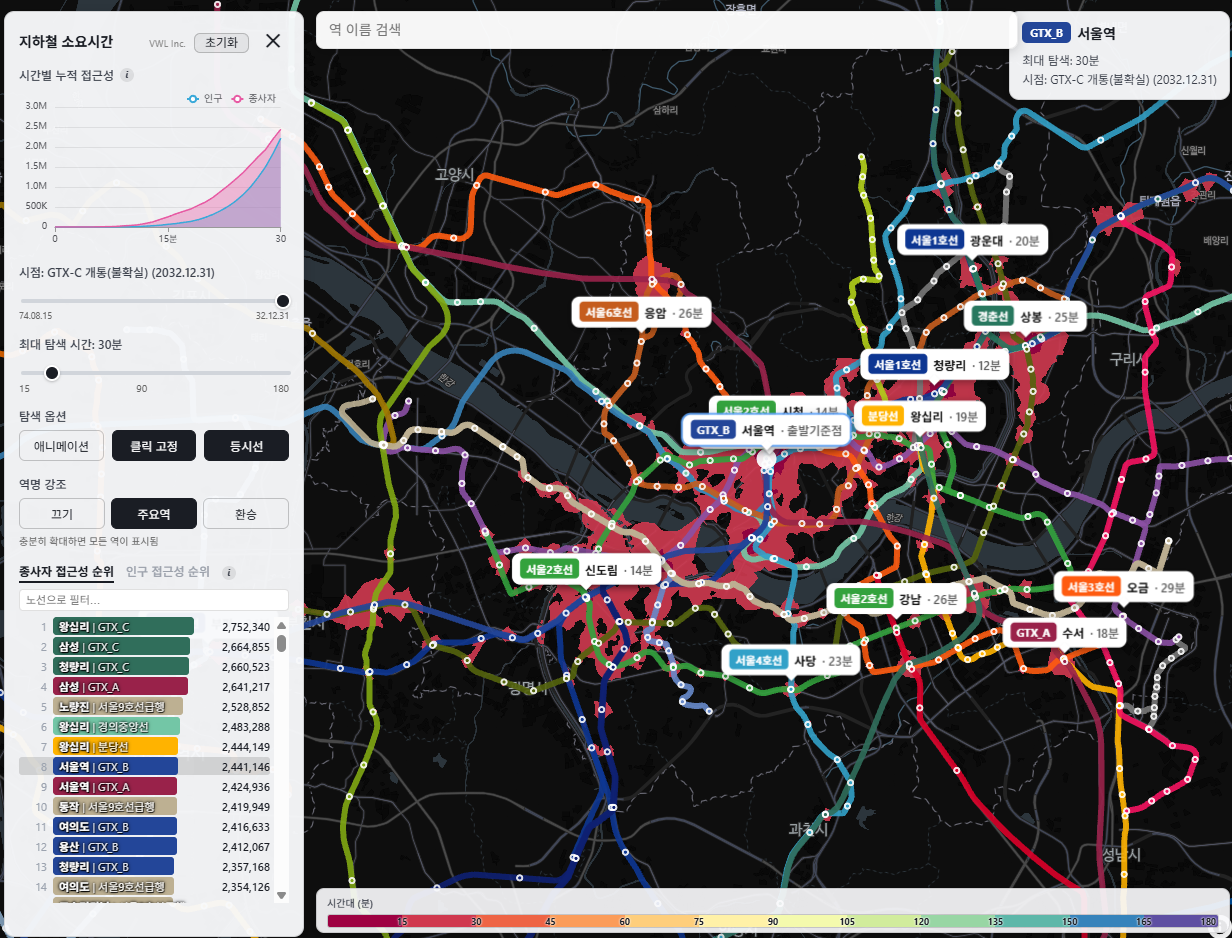Switch to 종사자 접근성 순위 tab
This screenshot has width=1232, height=938.
click(x=66, y=572)
